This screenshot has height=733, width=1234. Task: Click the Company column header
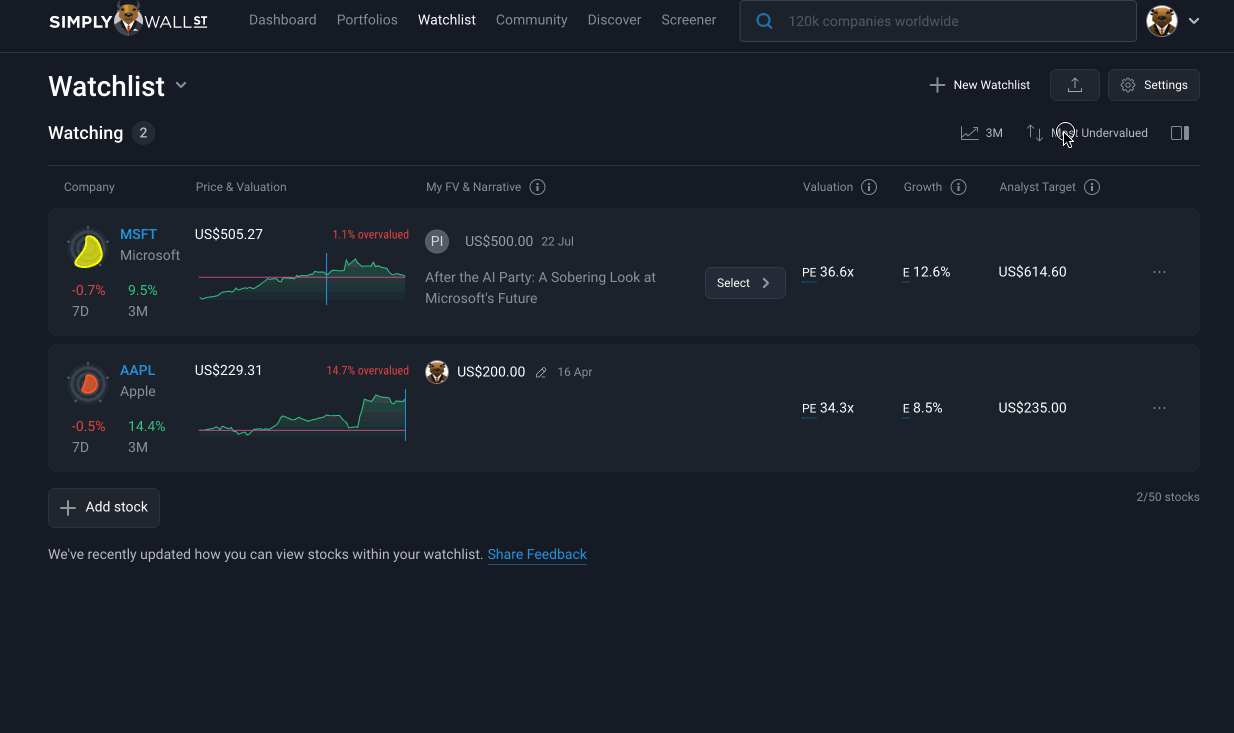(x=89, y=187)
